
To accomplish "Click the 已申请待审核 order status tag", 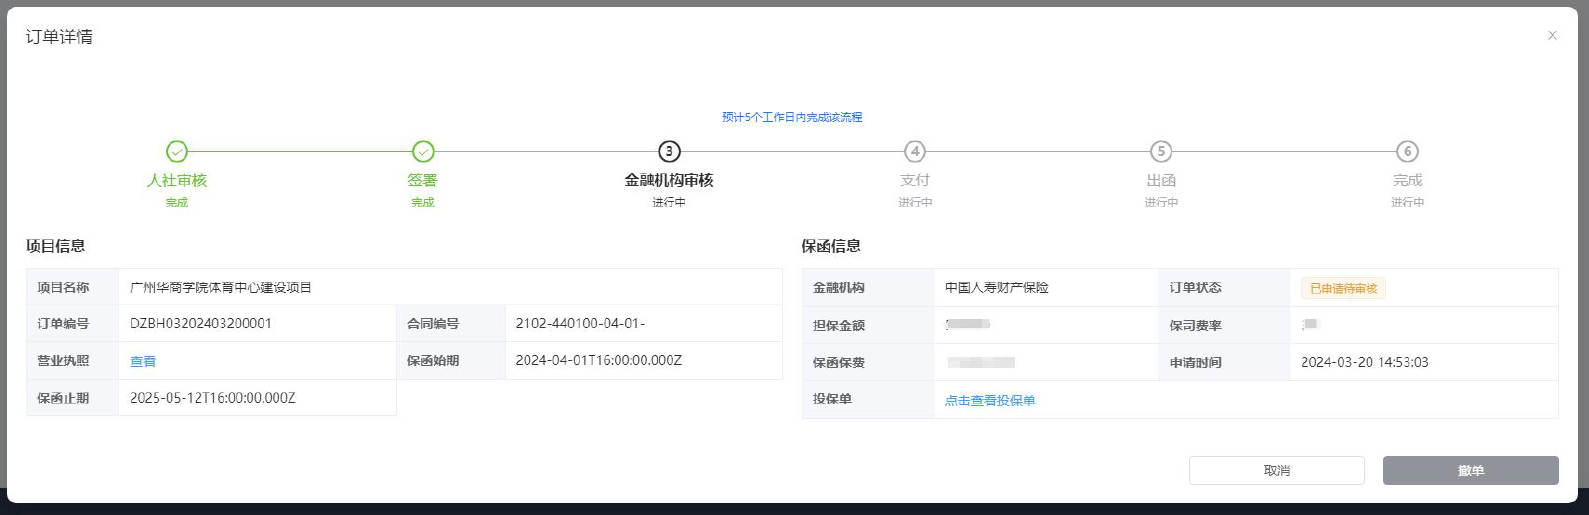I will [1343, 289].
